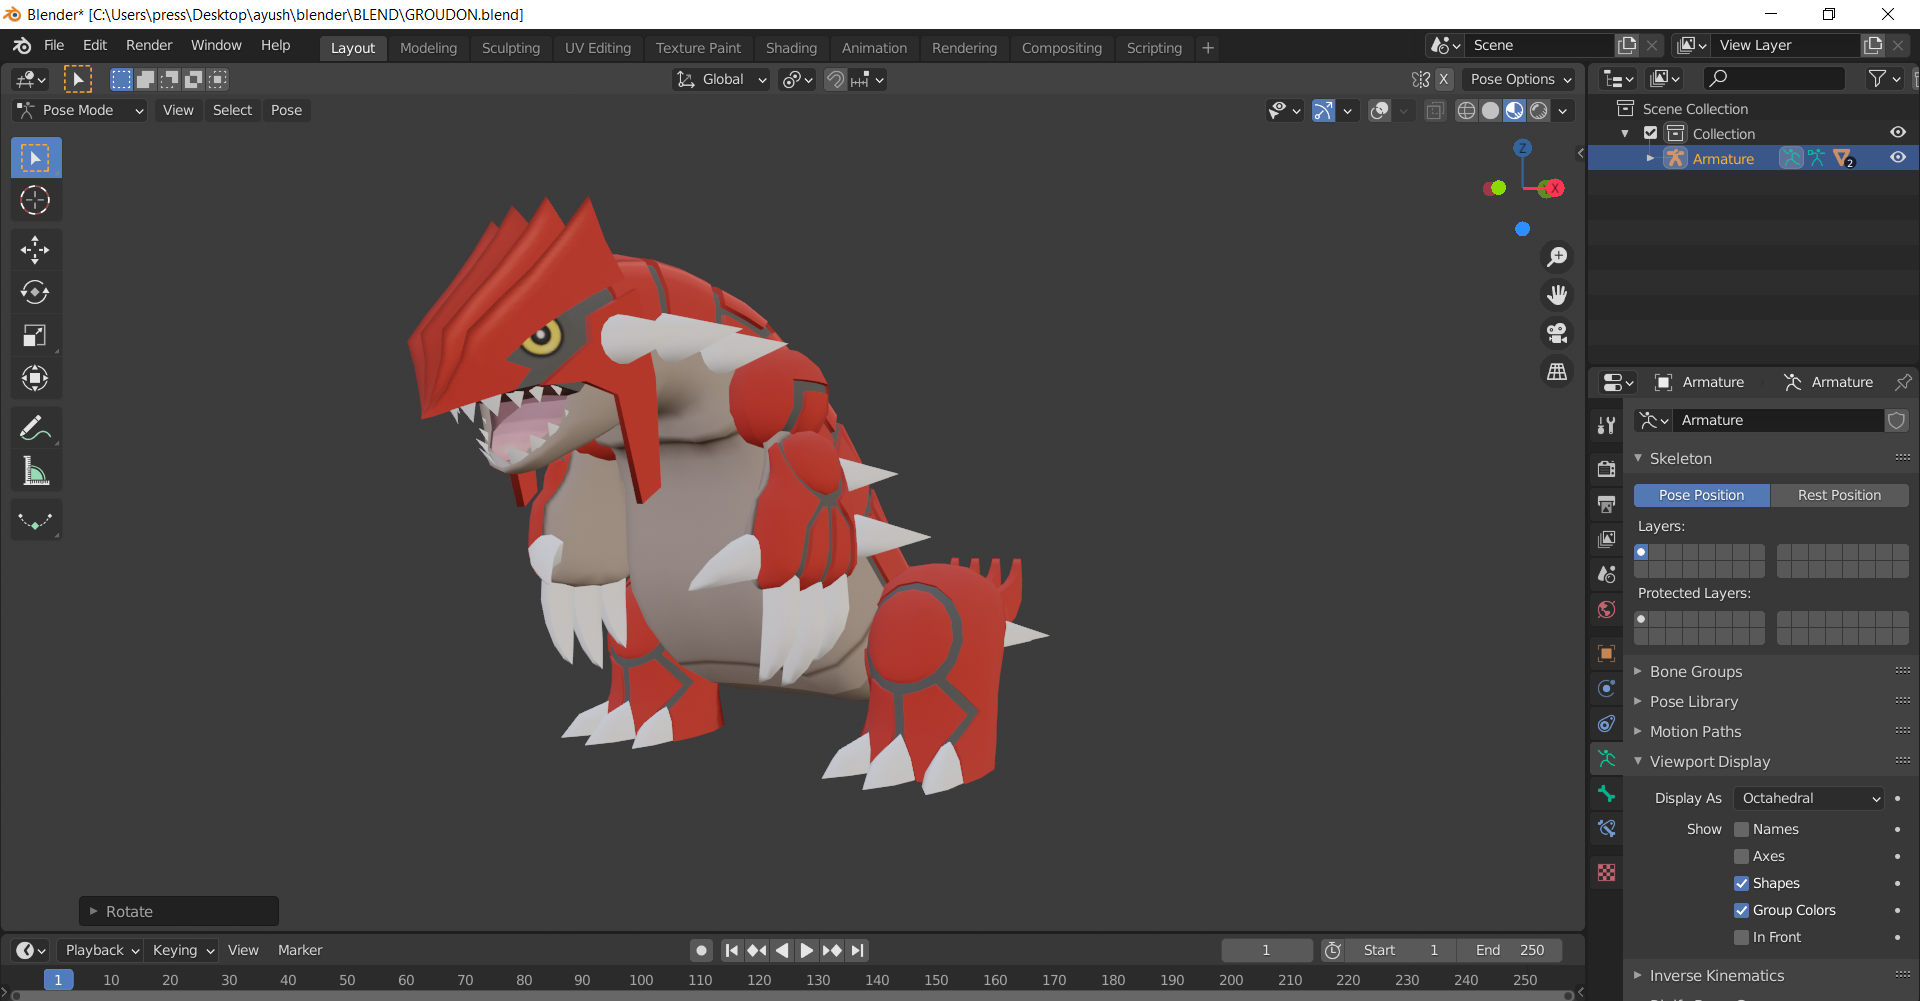The image size is (1920, 1001).
Task: Open the Render properties tab
Action: [1606, 468]
